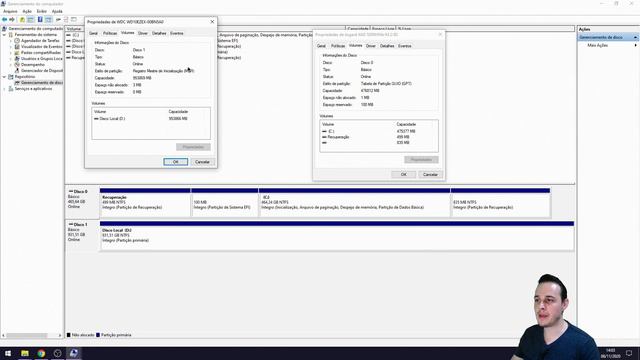The height and width of the screenshot is (360, 640).
Task: Open Políticas tab in Disco 0 properties dialog
Action: [338, 46]
